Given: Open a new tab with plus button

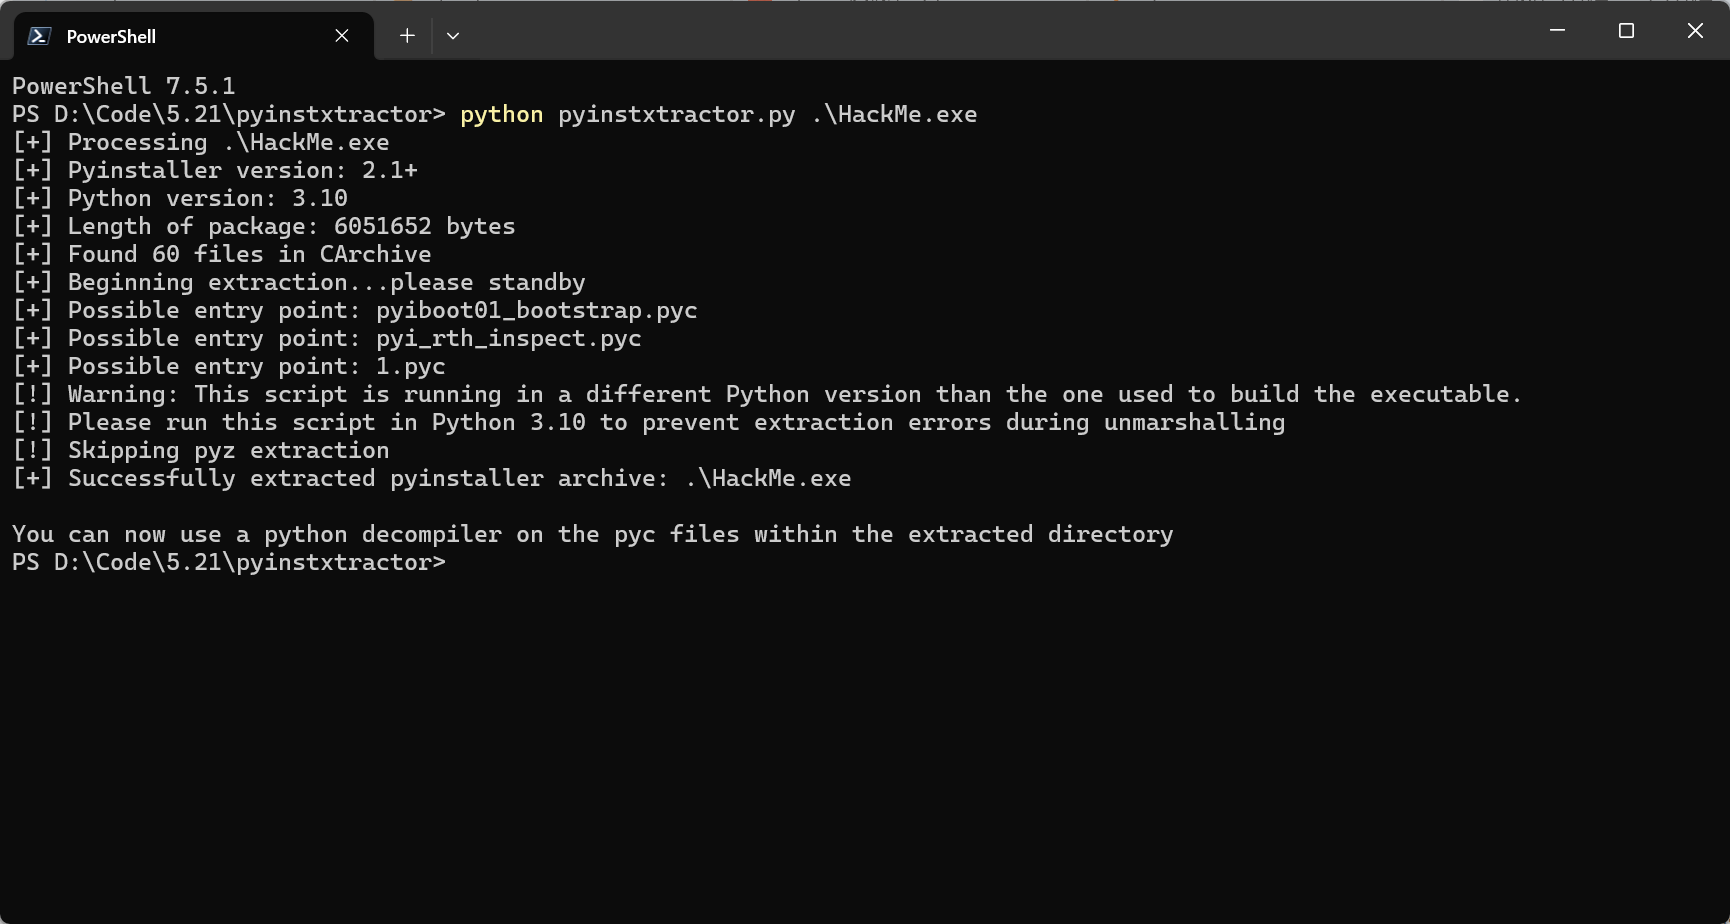Looking at the screenshot, I should (407, 36).
